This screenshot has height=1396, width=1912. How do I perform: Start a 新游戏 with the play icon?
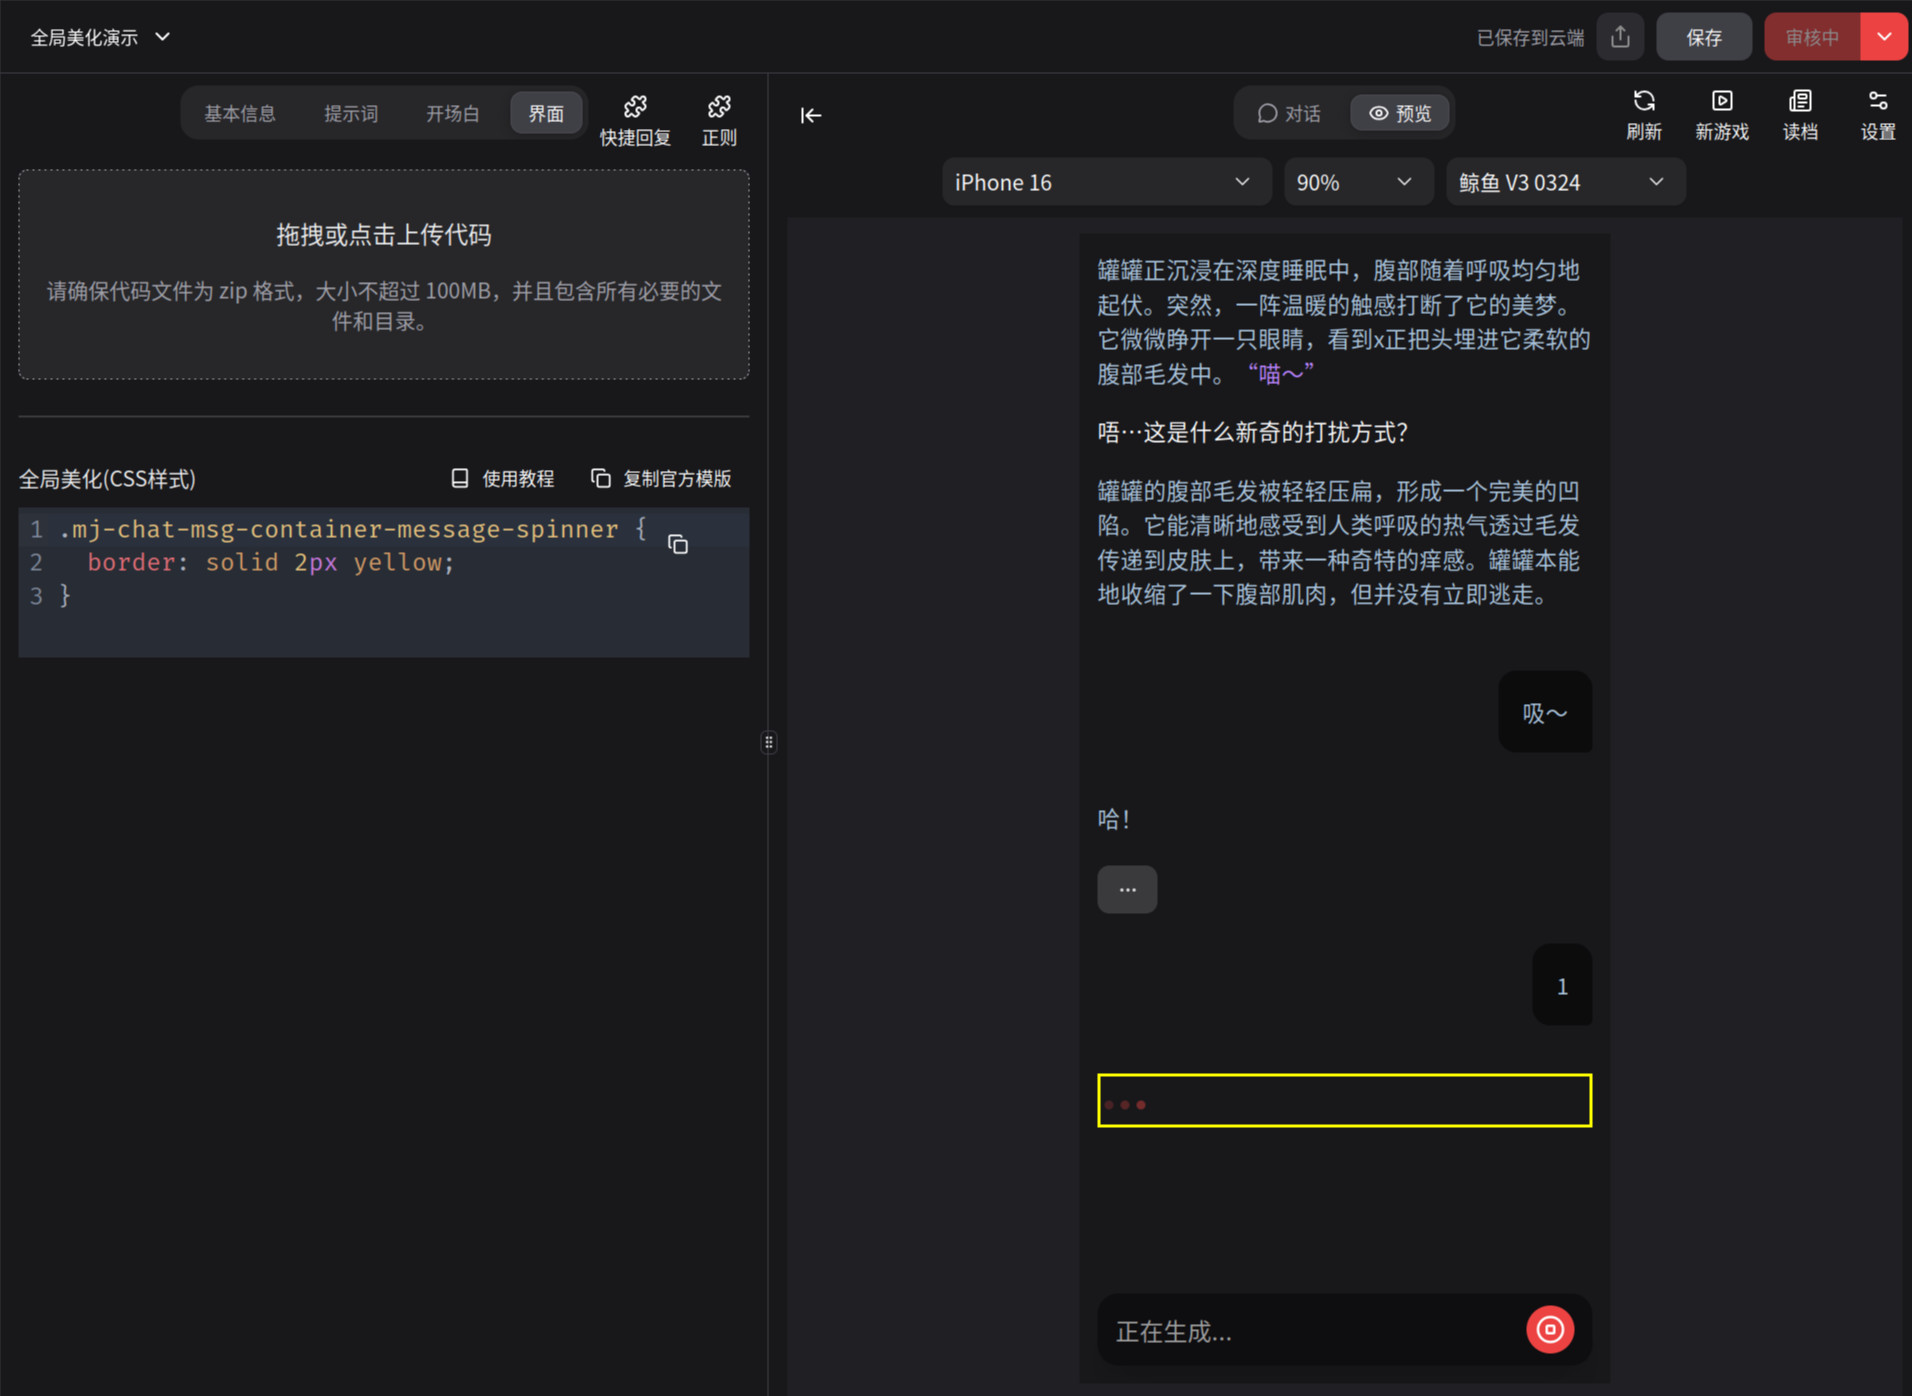tap(1721, 102)
